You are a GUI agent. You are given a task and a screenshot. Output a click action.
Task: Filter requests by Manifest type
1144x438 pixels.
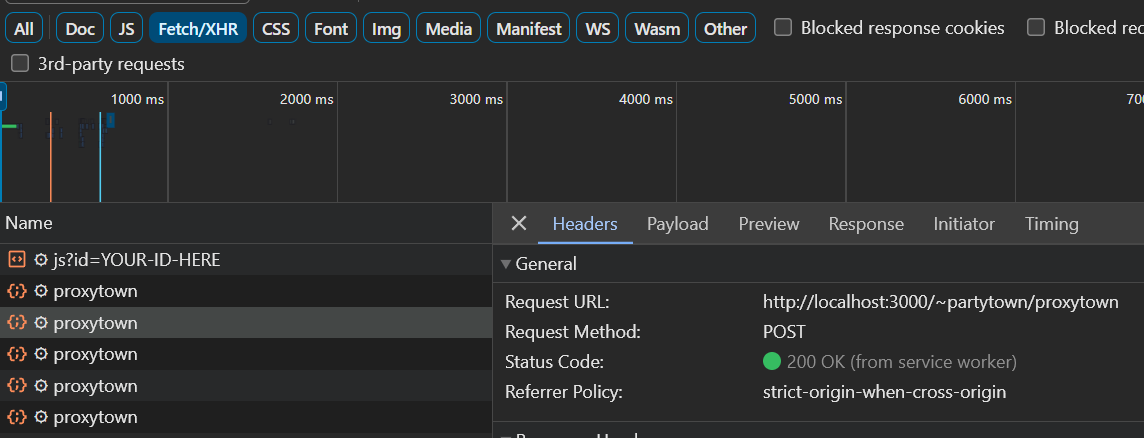[529, 28]
